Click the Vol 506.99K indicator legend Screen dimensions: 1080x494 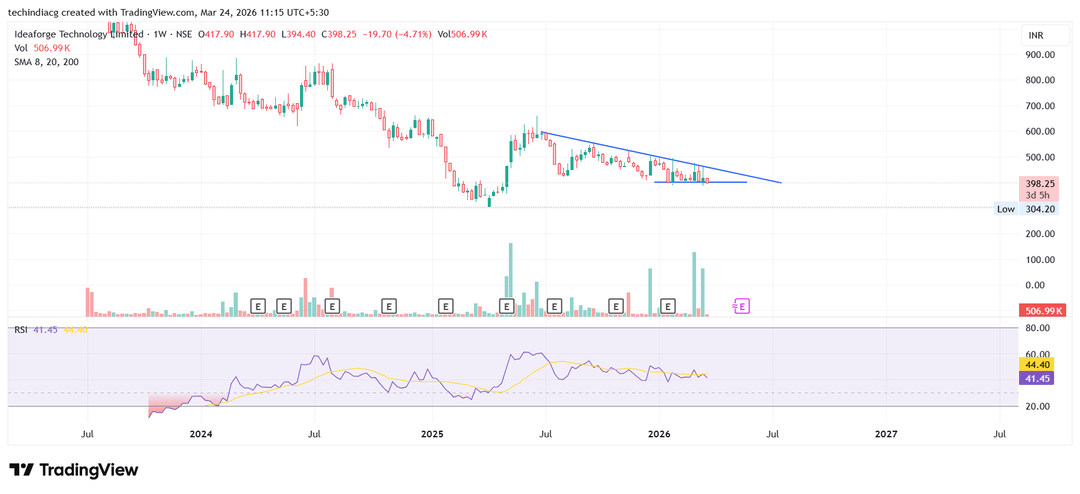click(x=42, y=48)
